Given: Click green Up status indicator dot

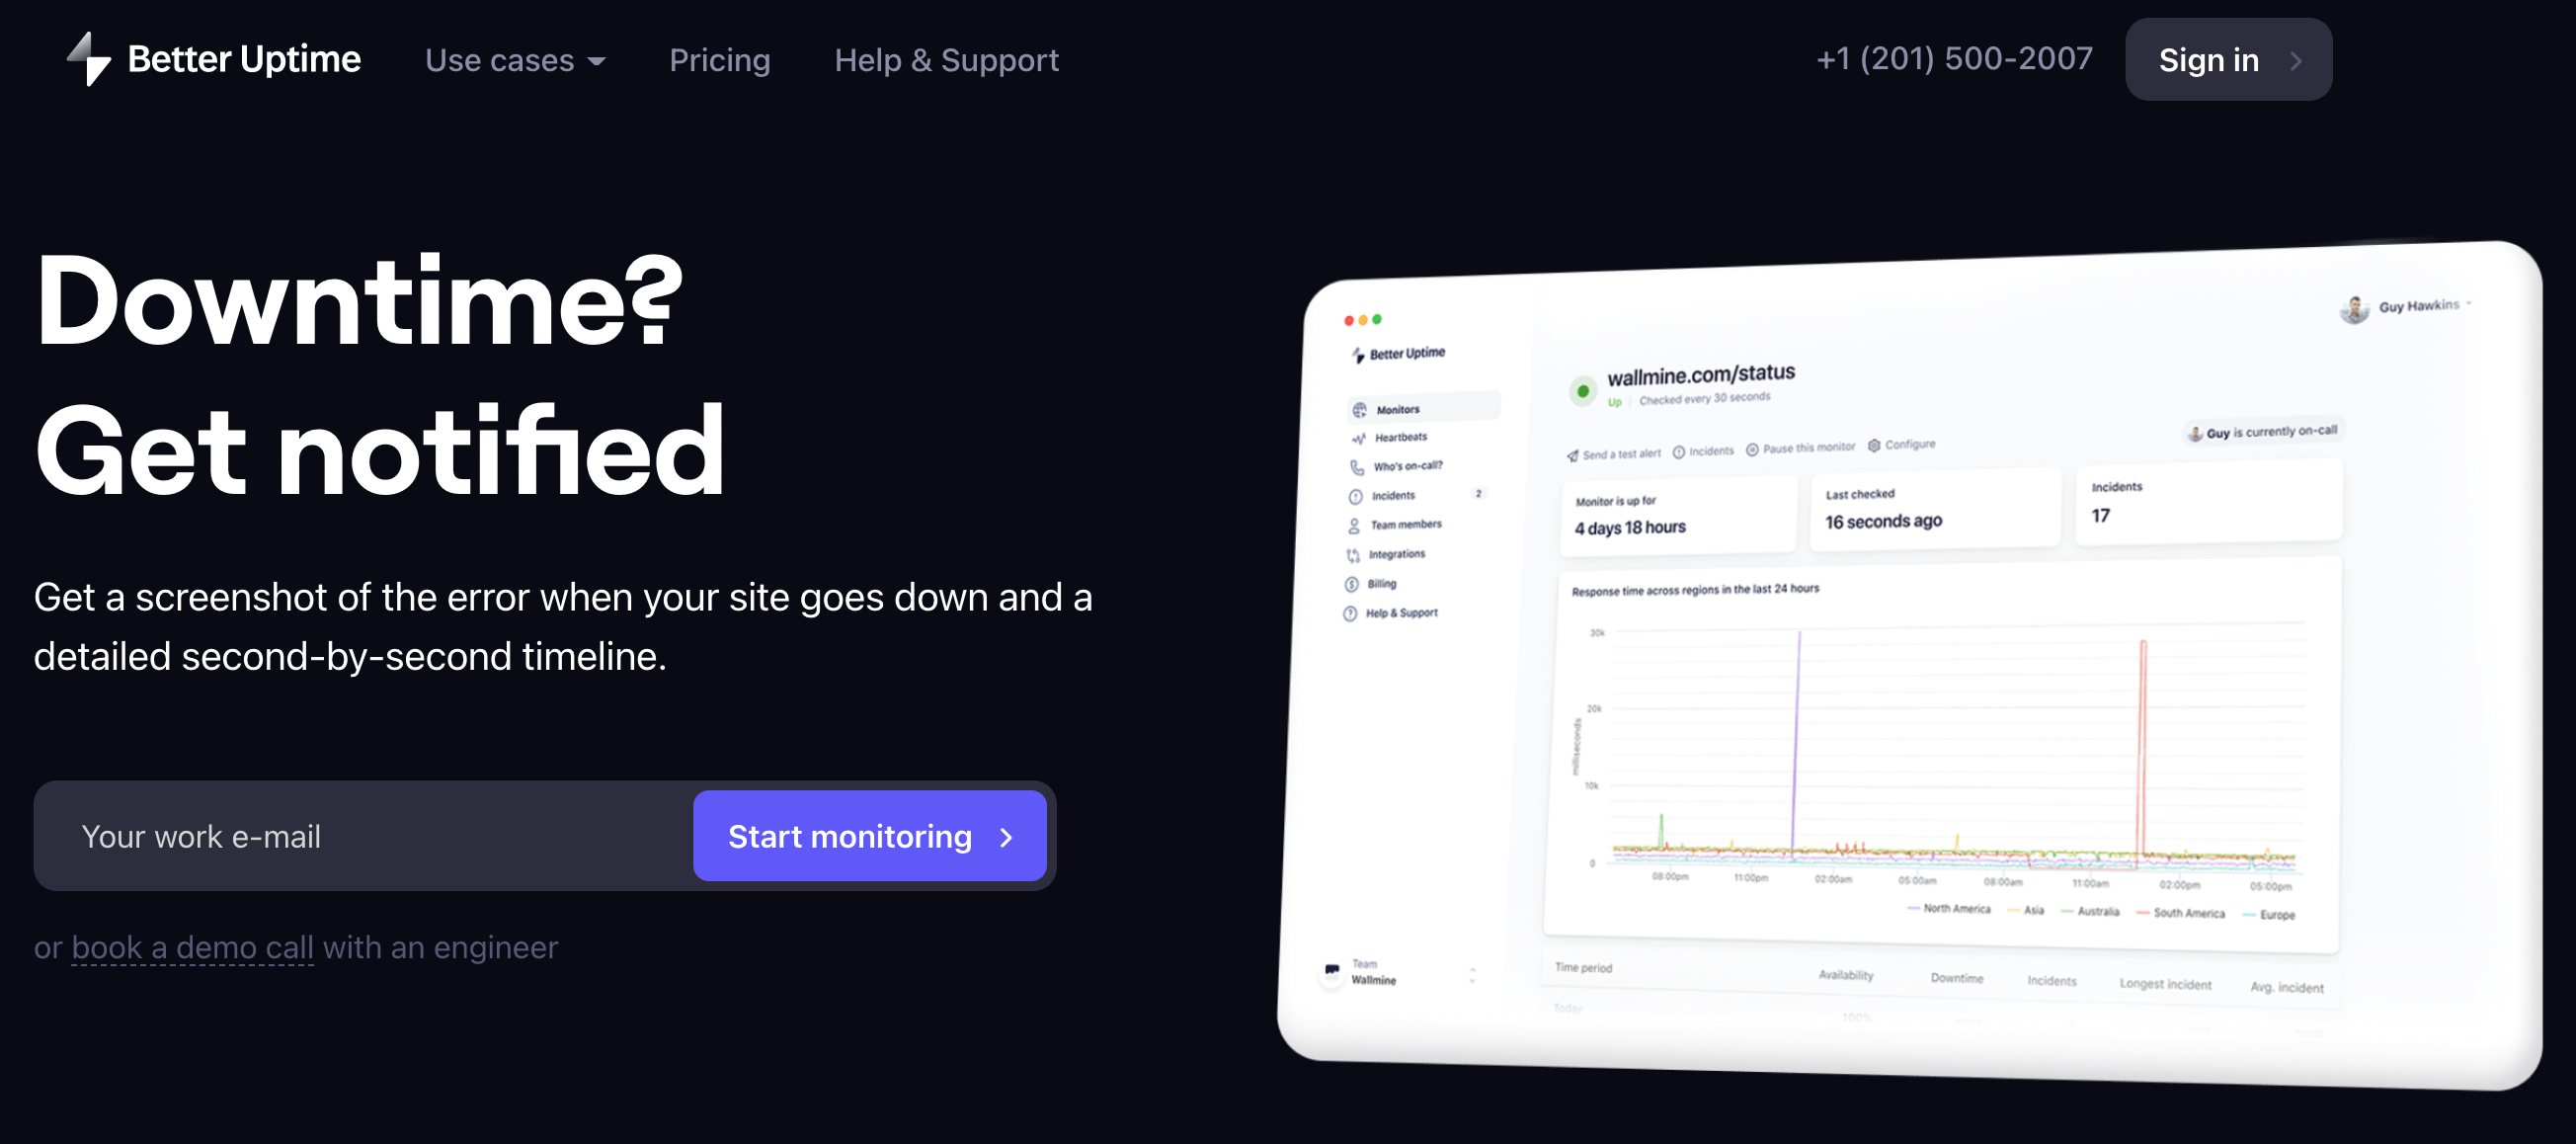Looking at the screenshot, I should pos(1583,391).
